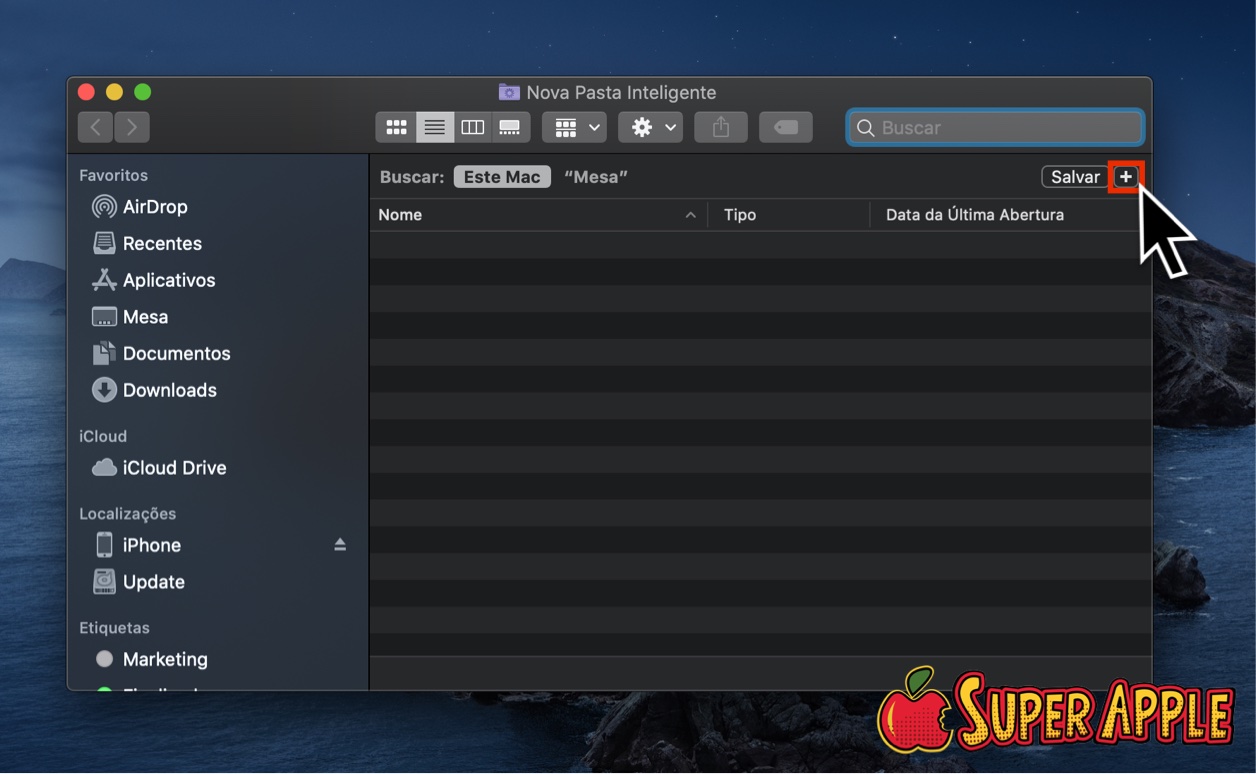Set search scope to "Mesa"
1256x774 pixels.
(x=596, y=177)
